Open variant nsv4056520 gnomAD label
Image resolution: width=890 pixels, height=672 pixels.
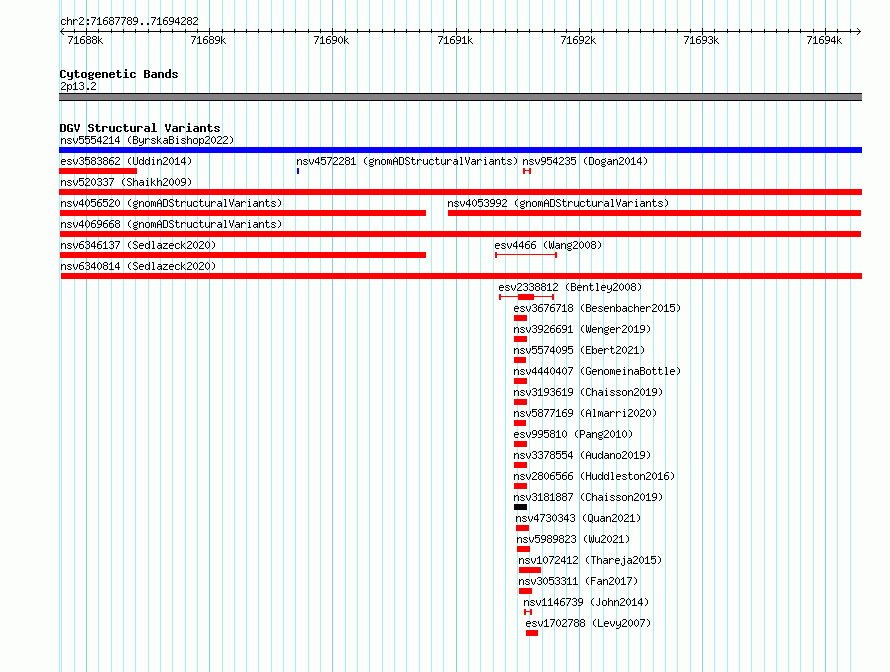(x=171, y=203)
